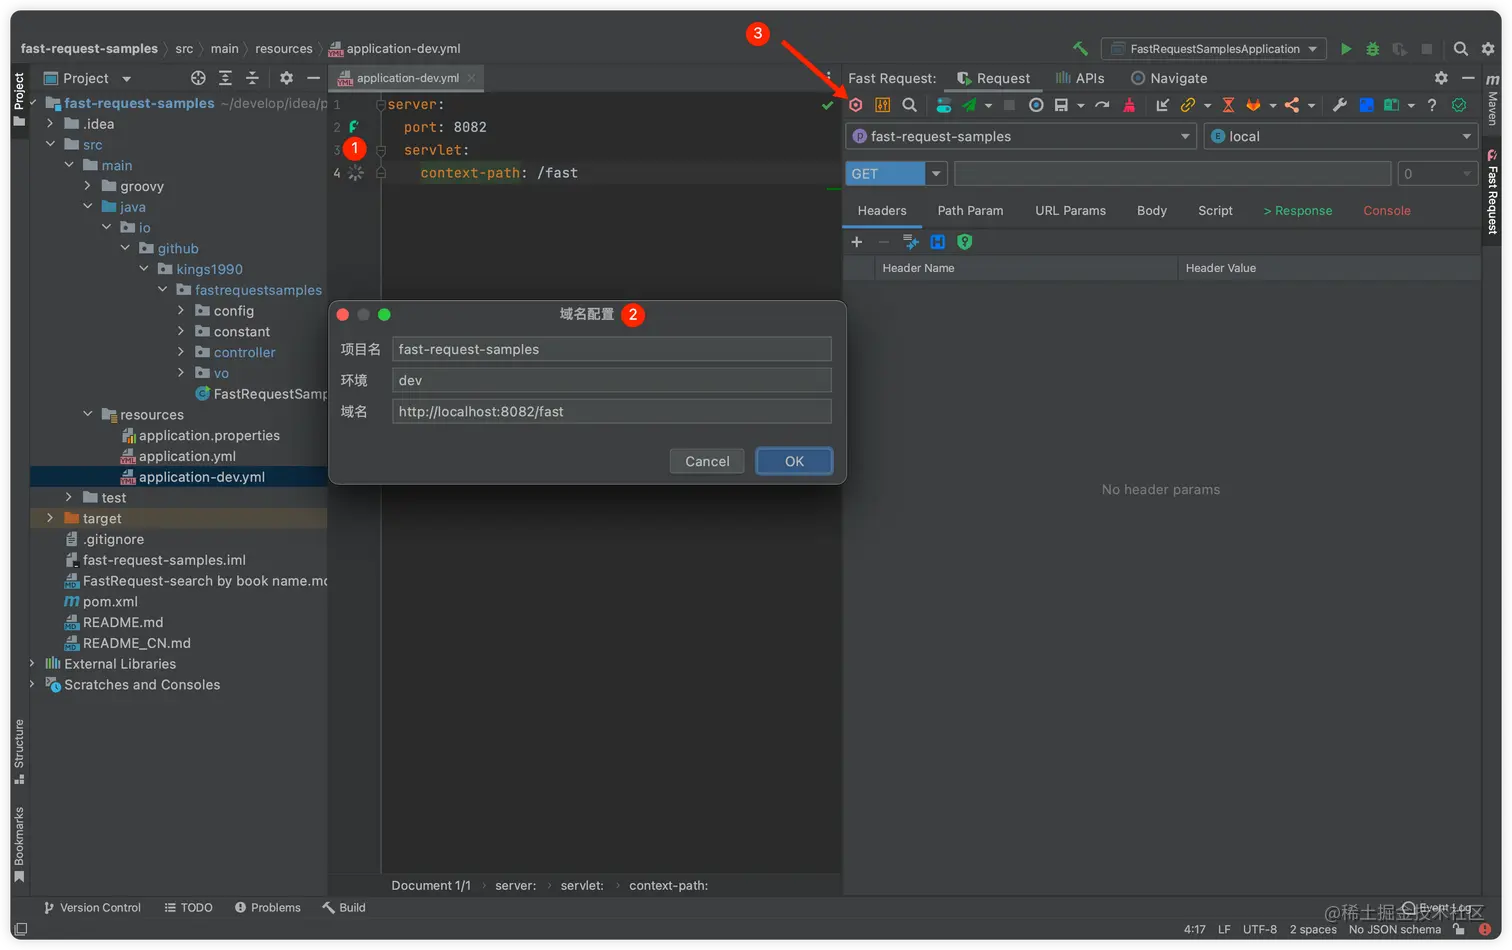Click the build hammer icon in top toolbar
Viewport: 1512px width, 950px height.
[1080, 48]
